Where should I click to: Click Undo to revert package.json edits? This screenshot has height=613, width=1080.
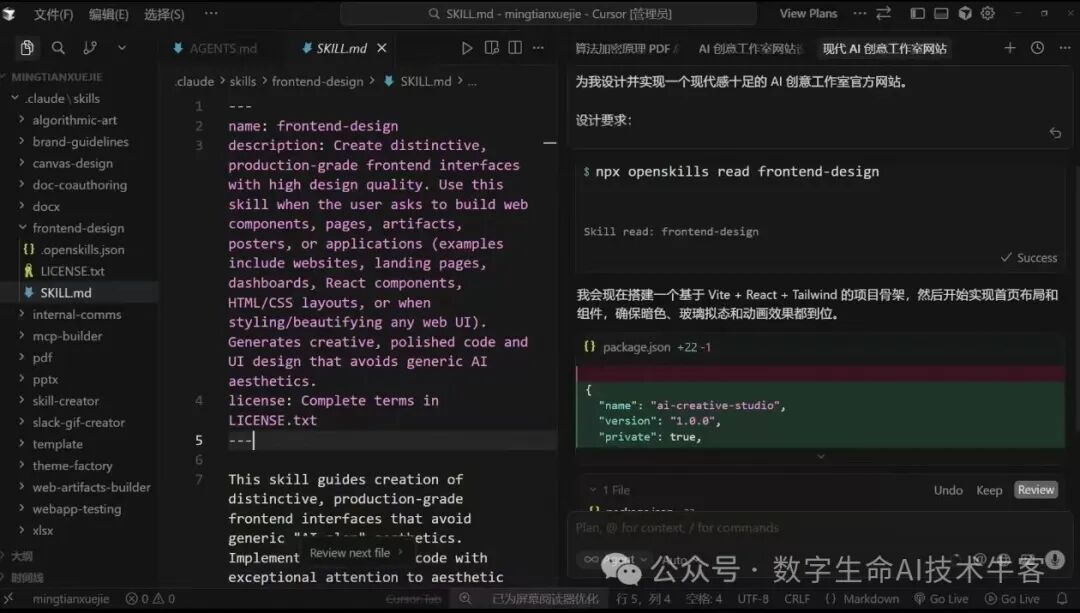947,490
